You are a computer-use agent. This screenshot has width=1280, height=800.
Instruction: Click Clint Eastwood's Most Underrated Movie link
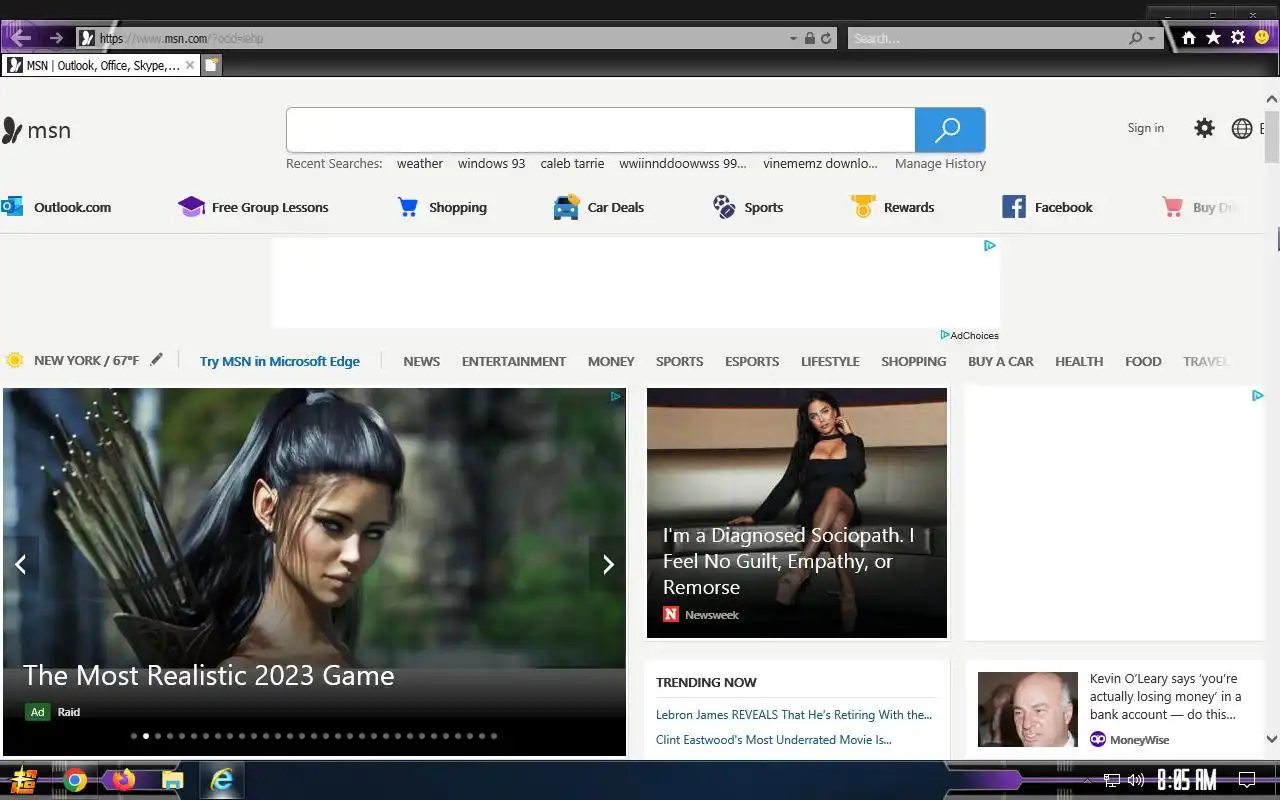point(774,740)
